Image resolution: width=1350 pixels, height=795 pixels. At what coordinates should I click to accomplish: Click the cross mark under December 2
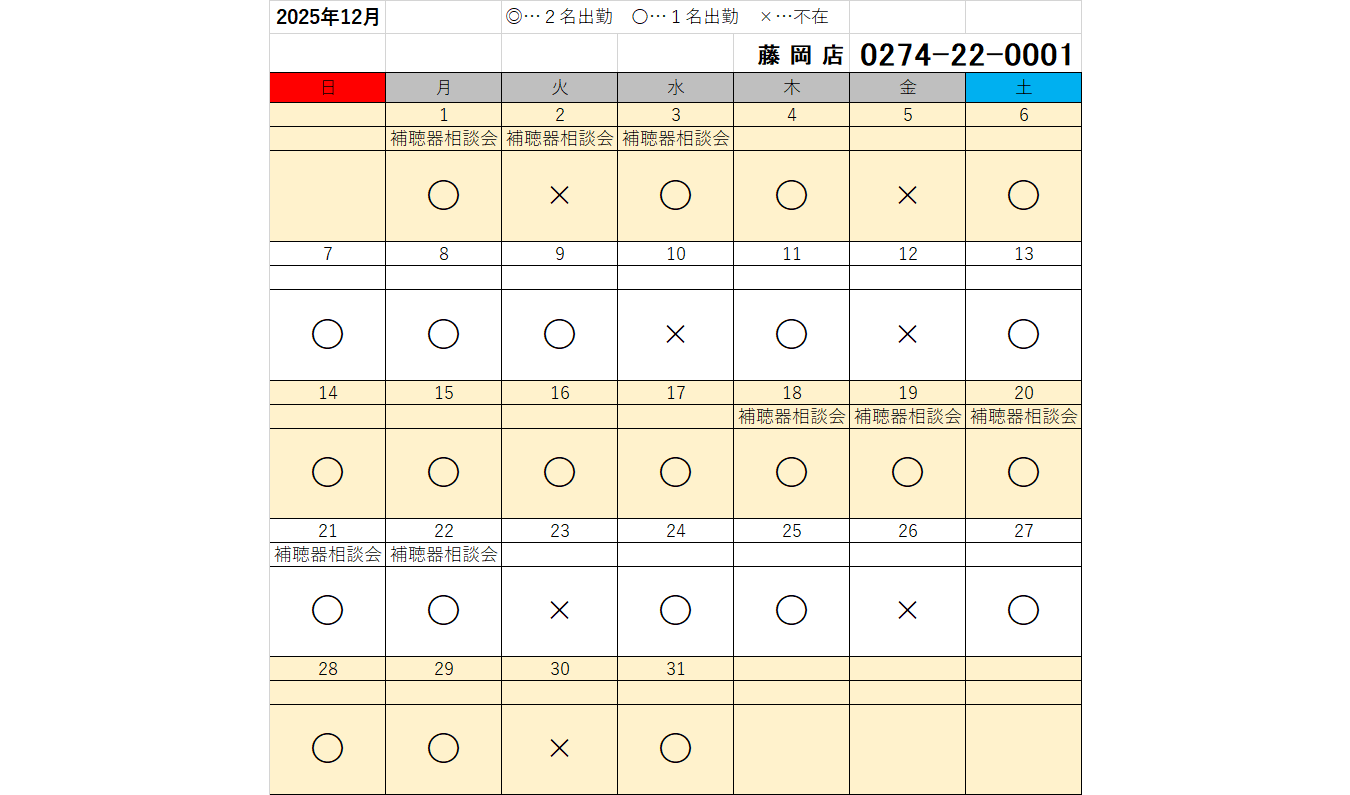coord(559,195)
